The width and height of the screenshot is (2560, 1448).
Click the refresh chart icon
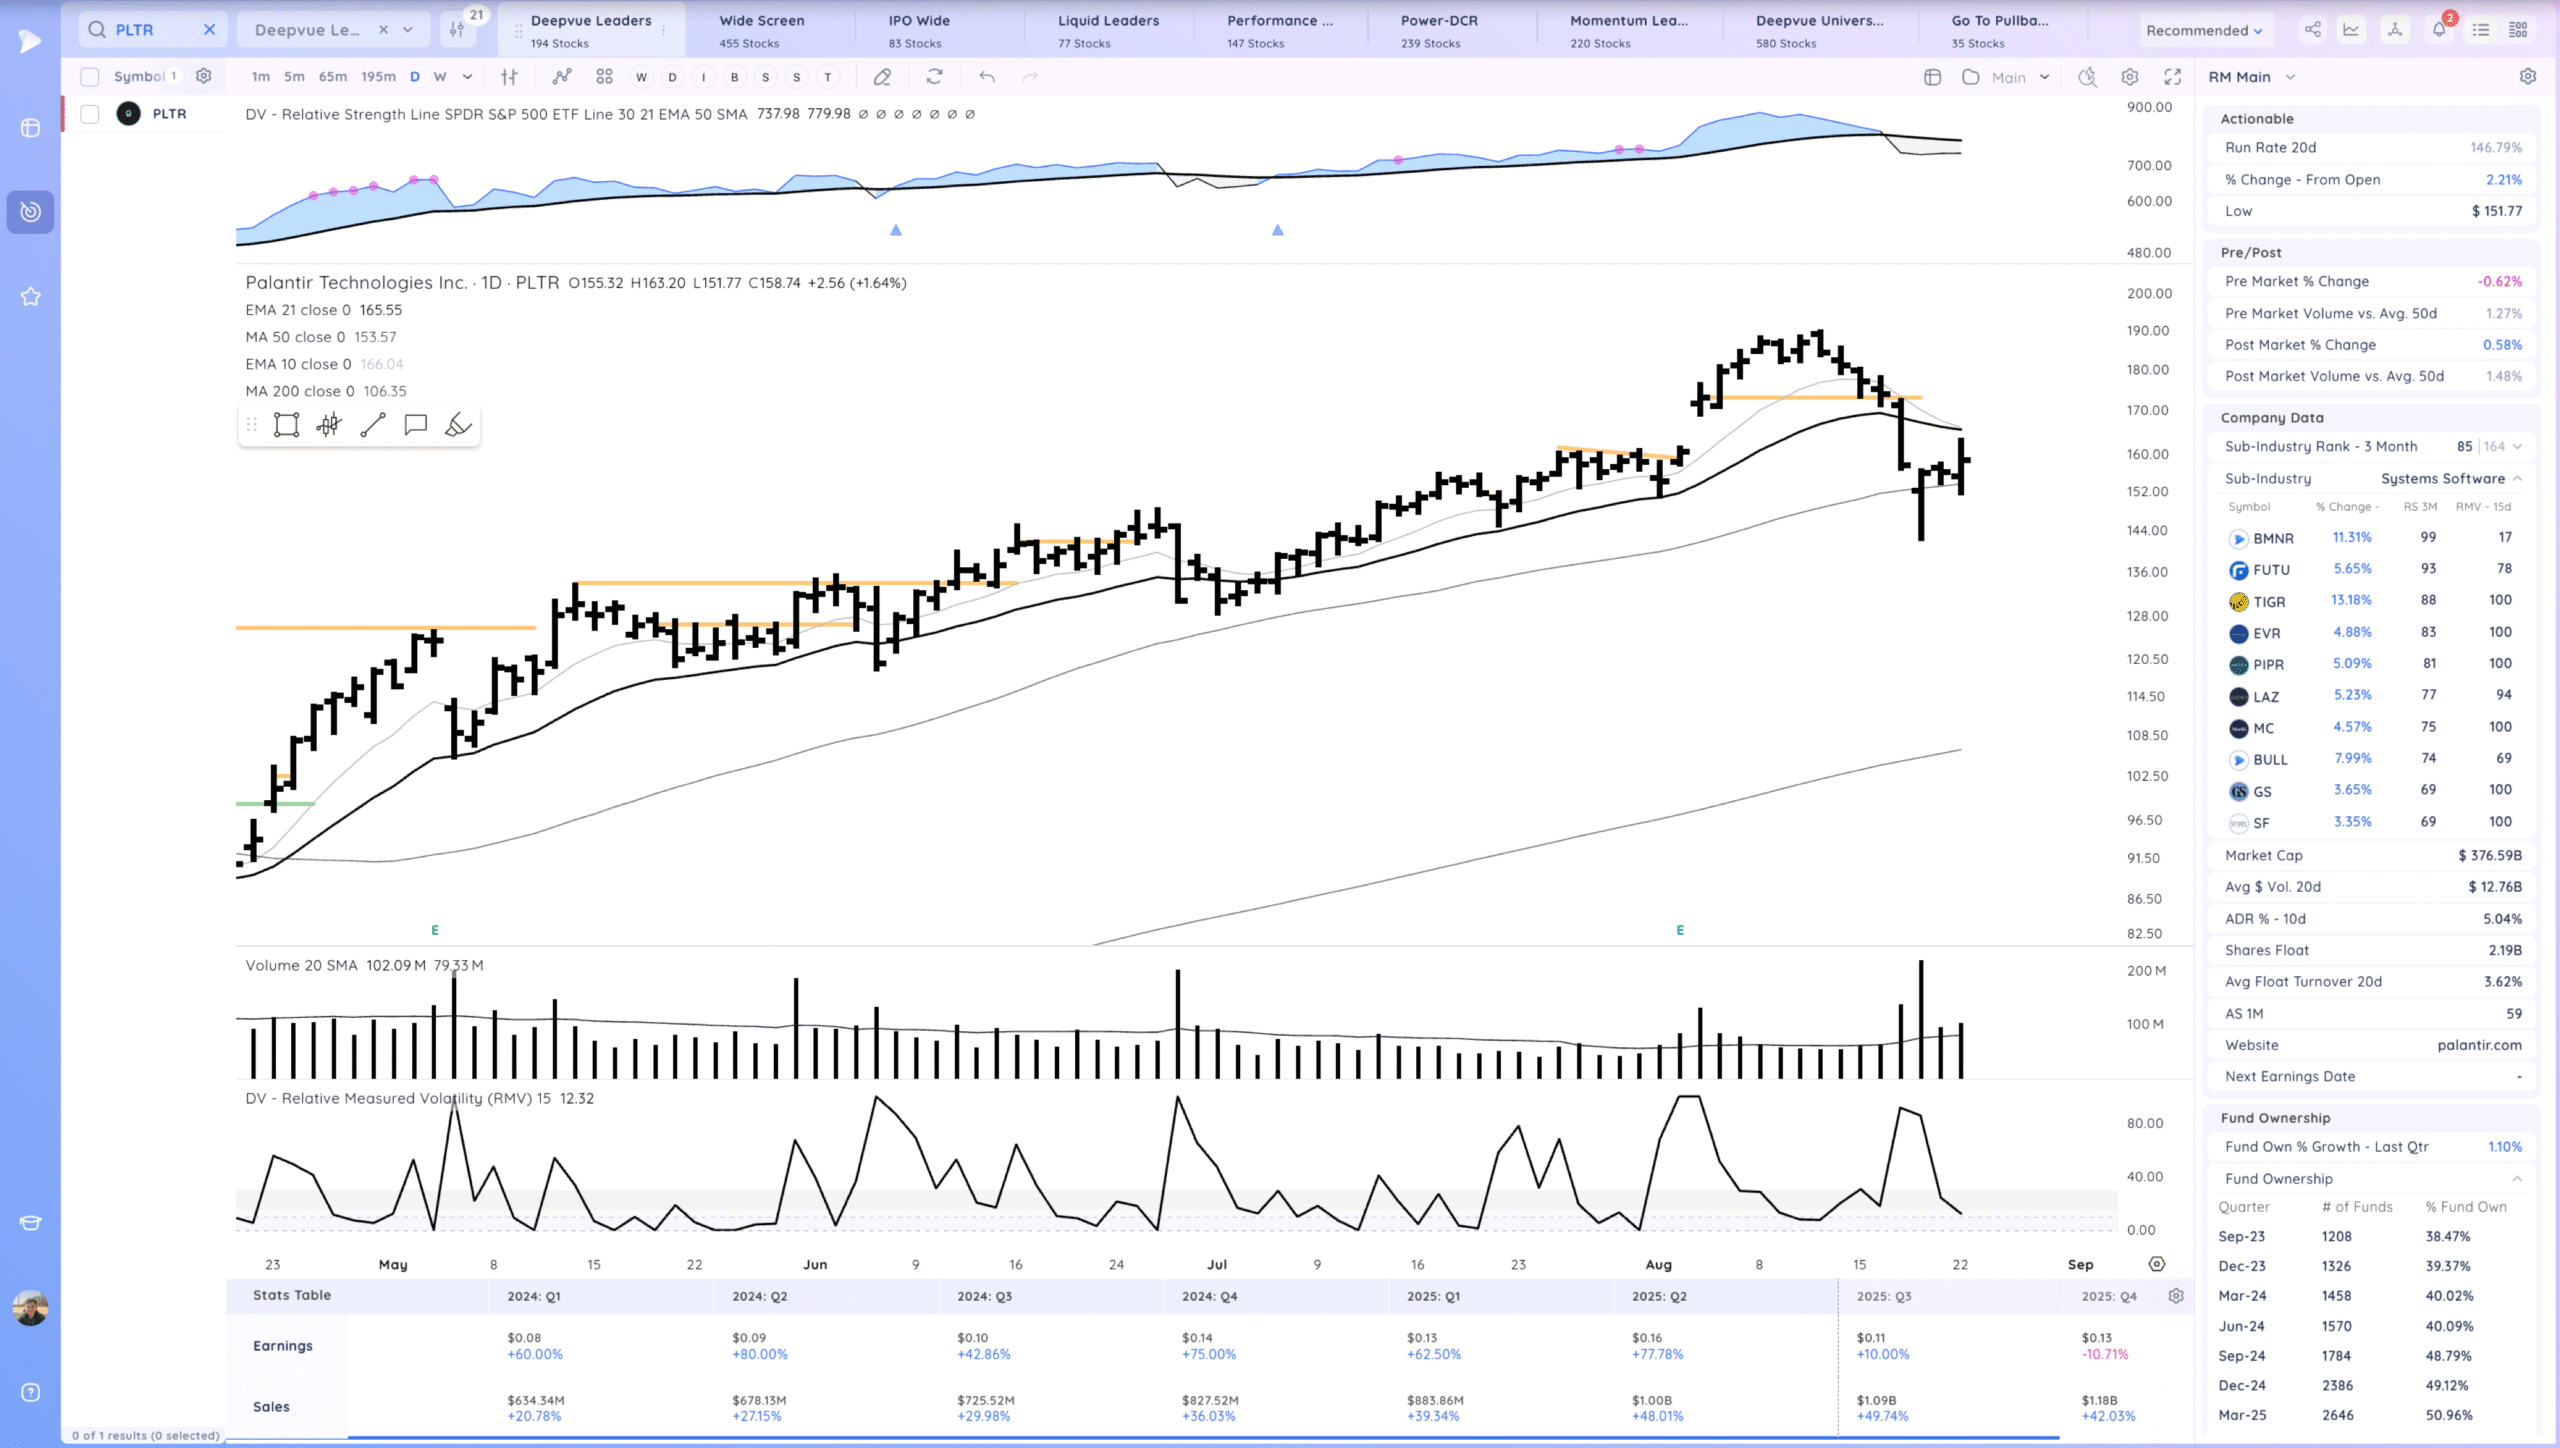tap(935, 77)
